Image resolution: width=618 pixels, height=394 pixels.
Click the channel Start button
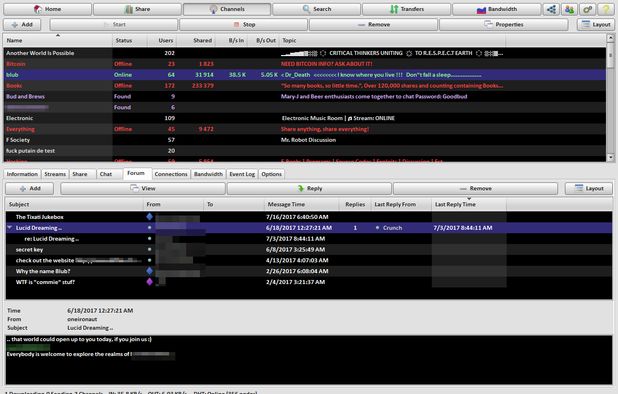114,24
